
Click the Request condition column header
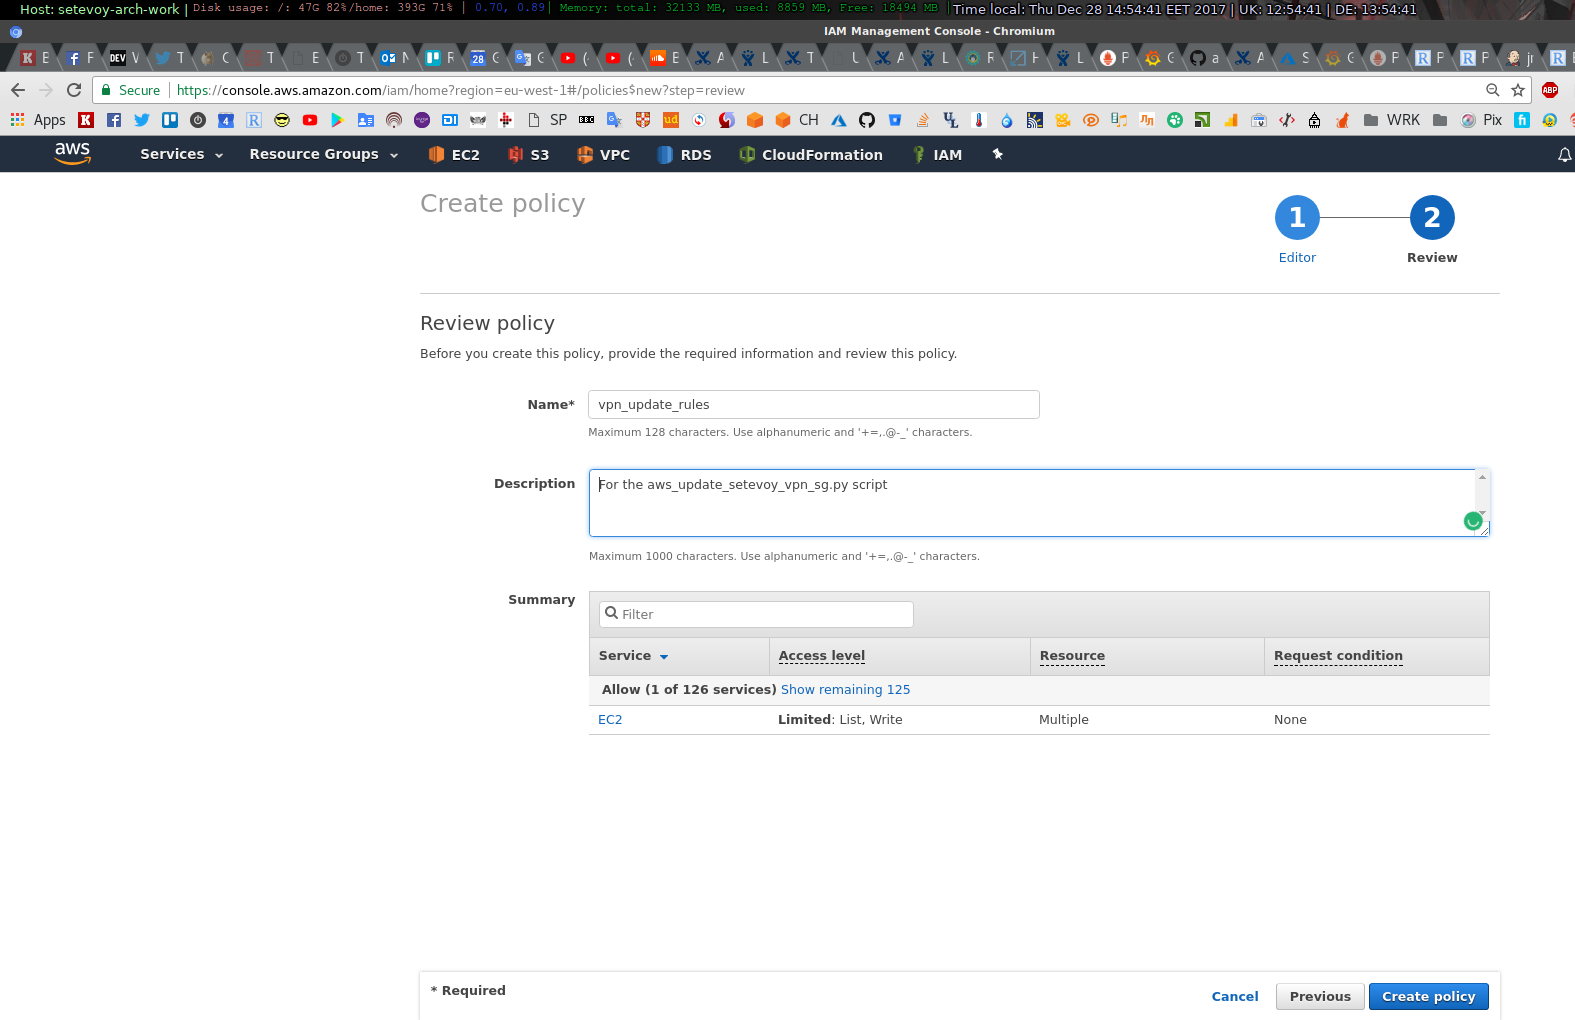[x=1338, y=656]
